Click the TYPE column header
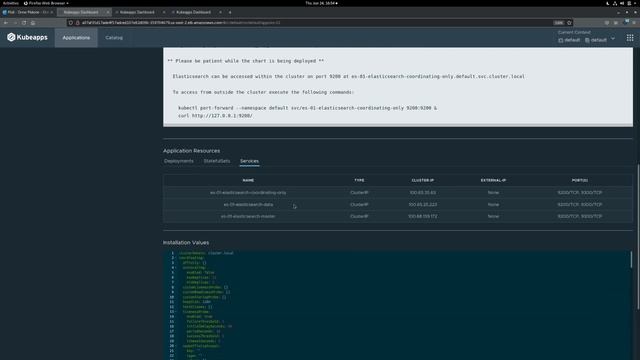Image resolution: width=640 pixels, height=360 pixels. [359, 180]
